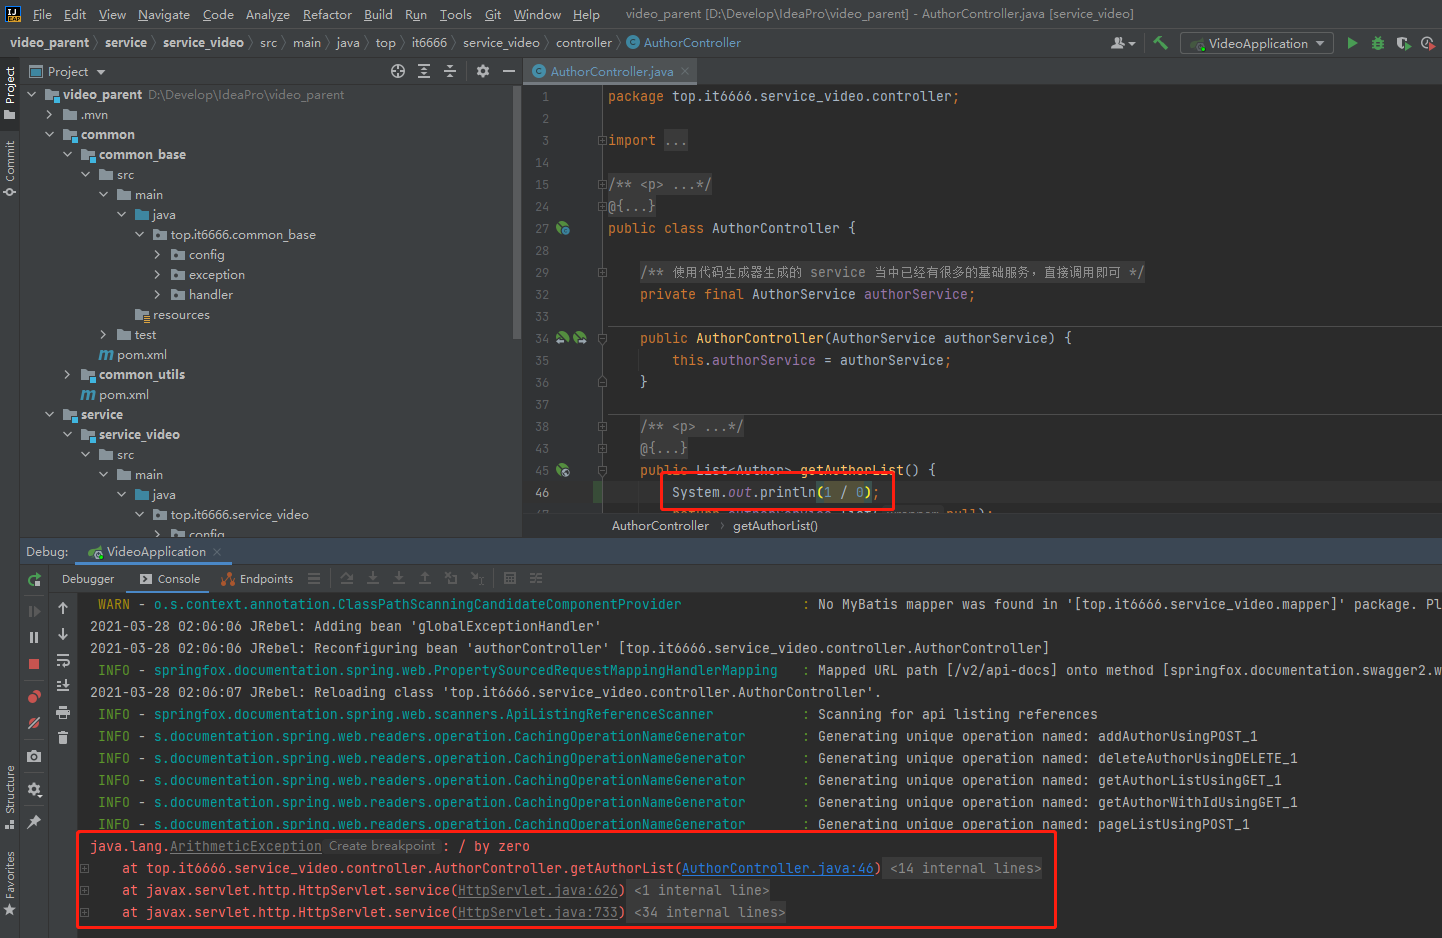The image size is (1442, 938).
Task: Run VideoApplication with coverage icon
Action: pos(1403,43)
